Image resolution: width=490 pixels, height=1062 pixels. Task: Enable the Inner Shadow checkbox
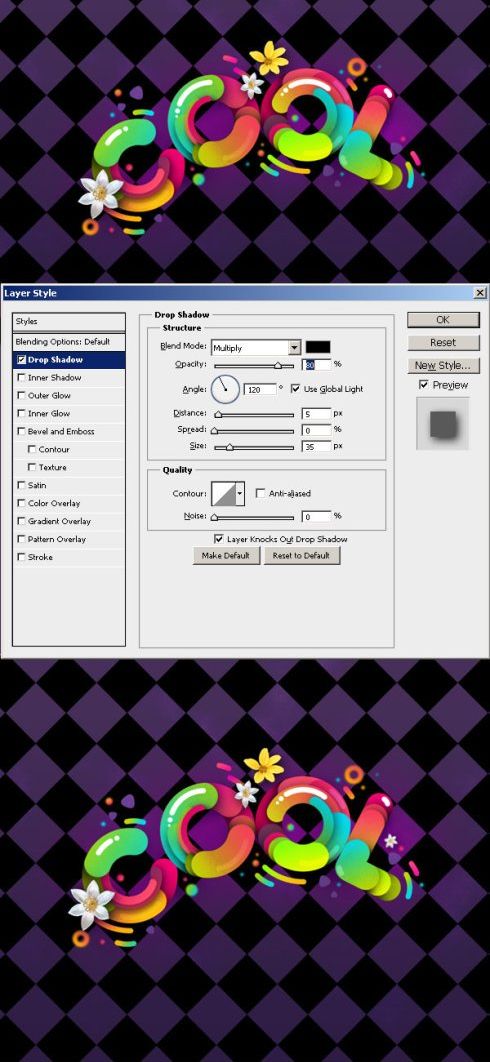coord(22,378)
